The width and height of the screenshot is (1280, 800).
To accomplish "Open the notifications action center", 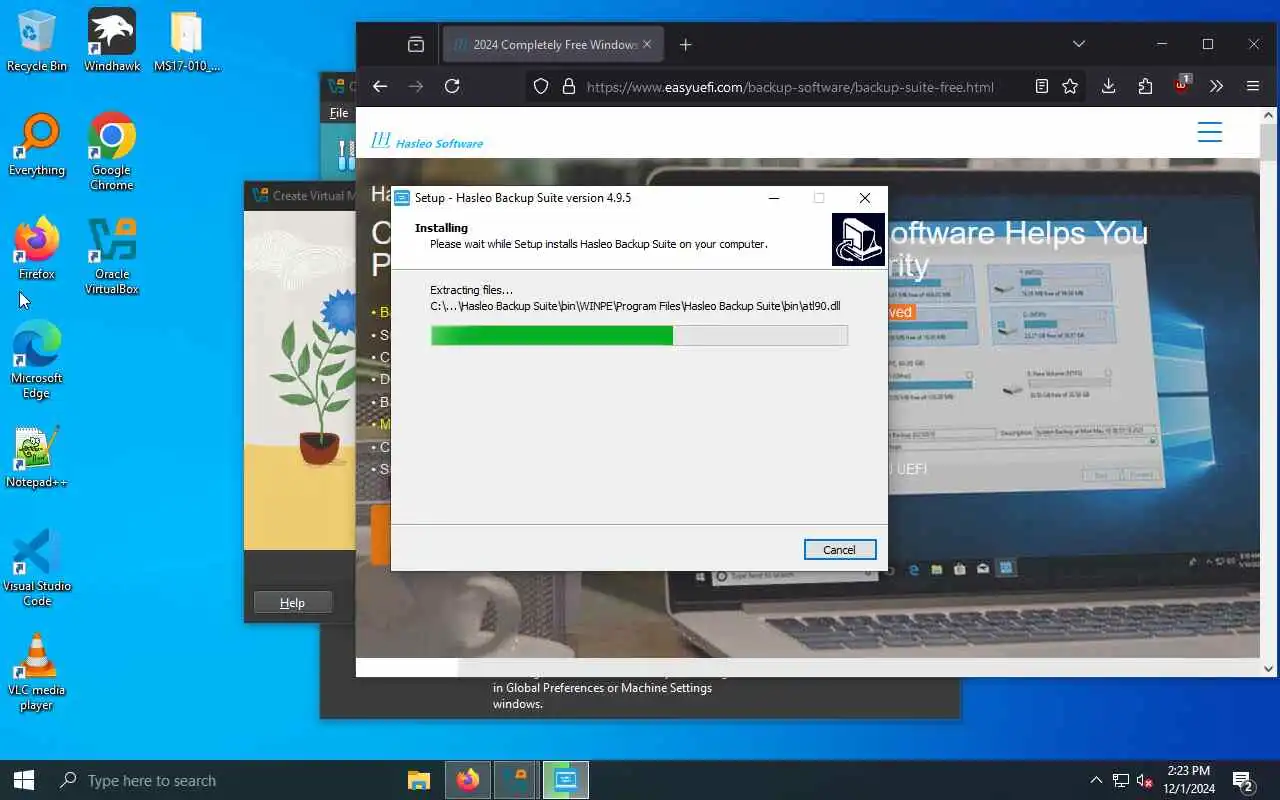I will [x=1243, y=780].
